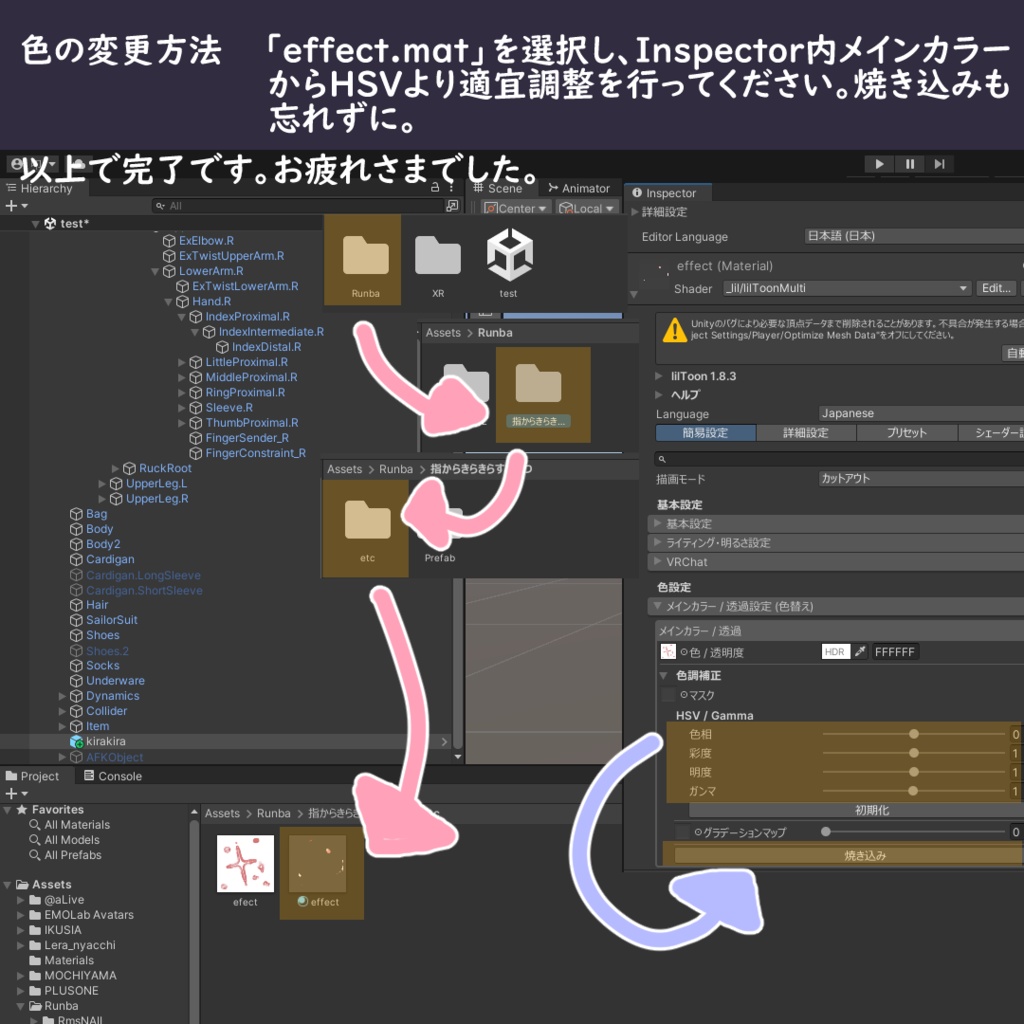Image resolution: width=1024 pixels, height=1024 pixels.
Task: Click the Pause button at top right
Action: tap(909, 165)
